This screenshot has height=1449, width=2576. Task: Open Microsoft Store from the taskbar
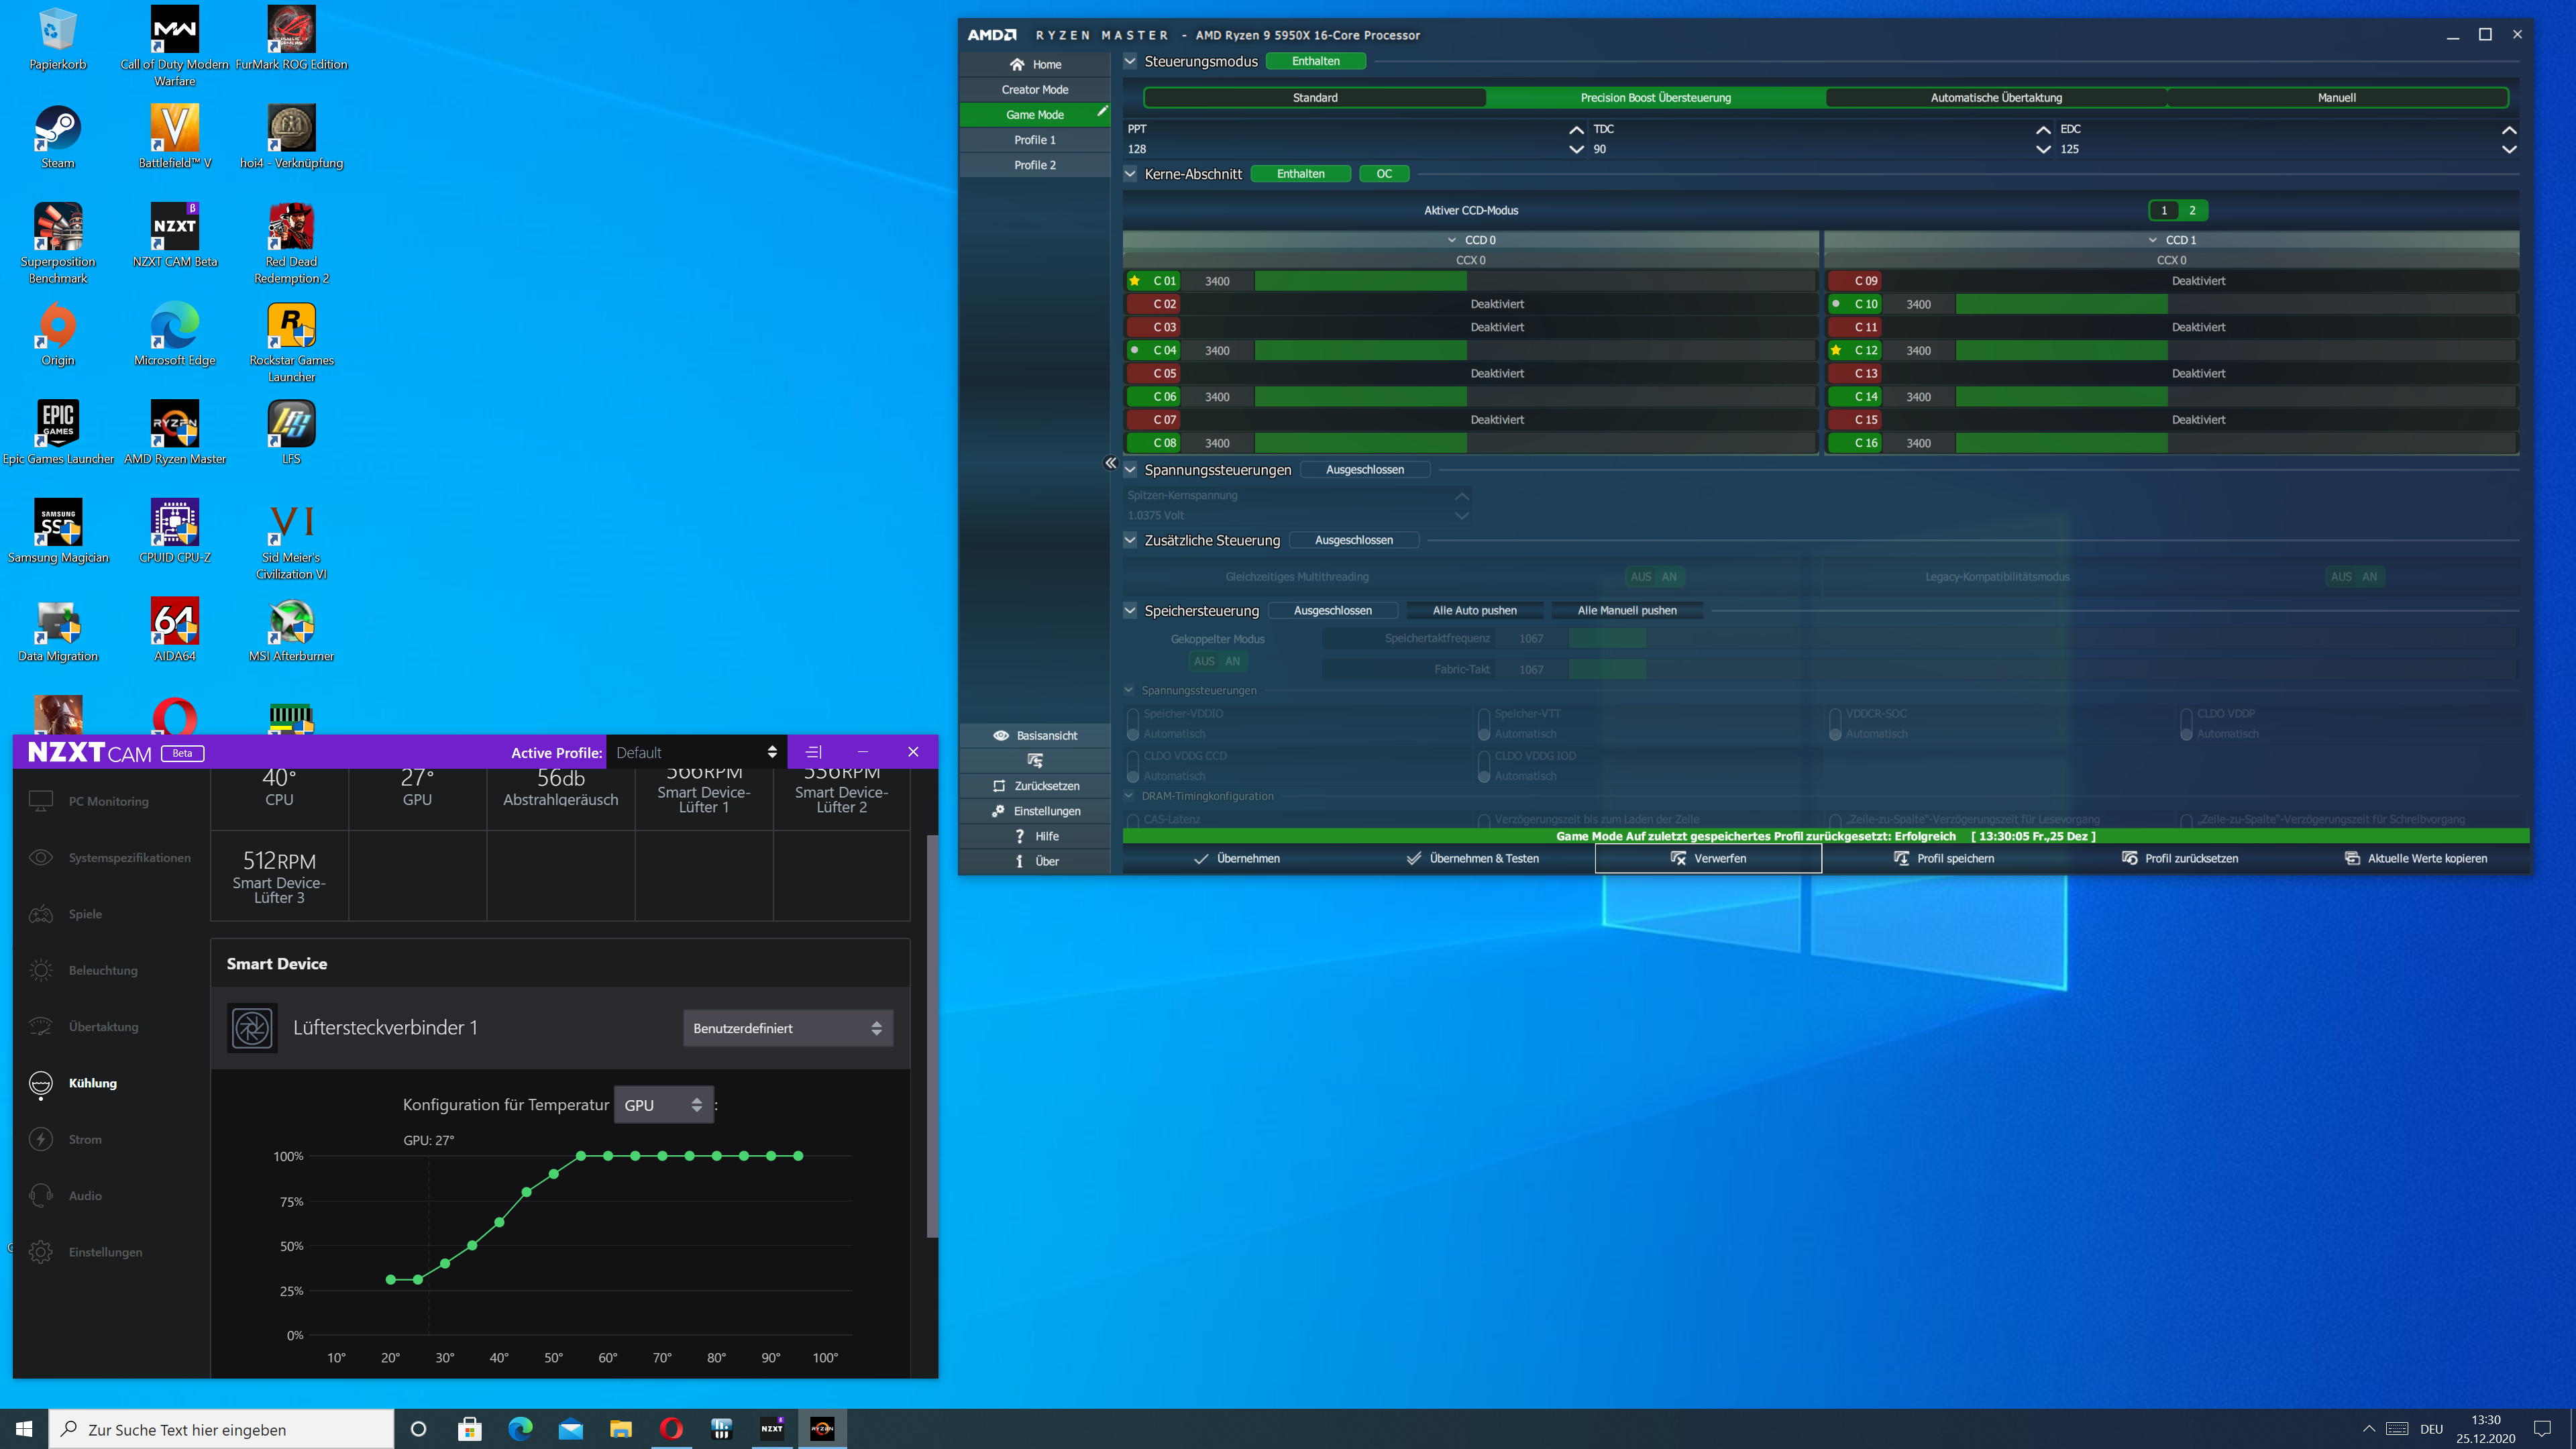point(469,1429)
